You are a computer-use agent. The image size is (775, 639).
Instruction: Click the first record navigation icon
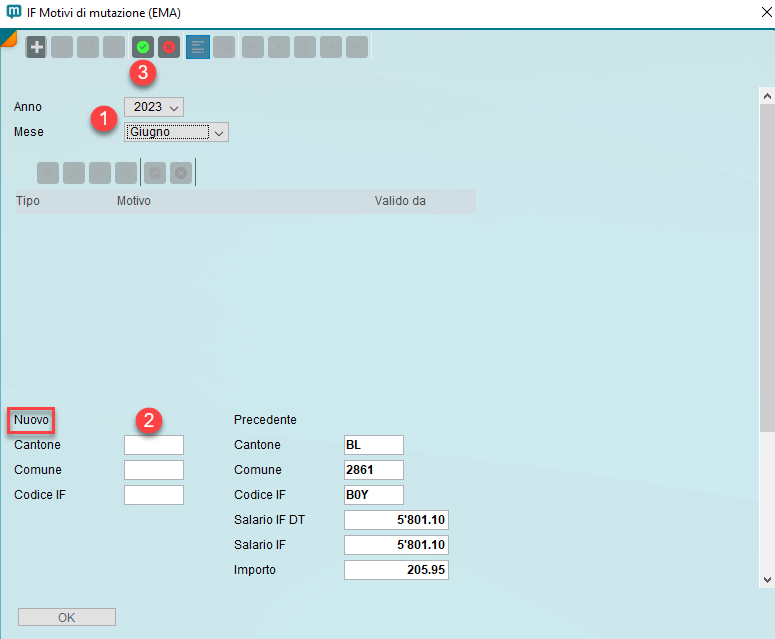(253, 47)
